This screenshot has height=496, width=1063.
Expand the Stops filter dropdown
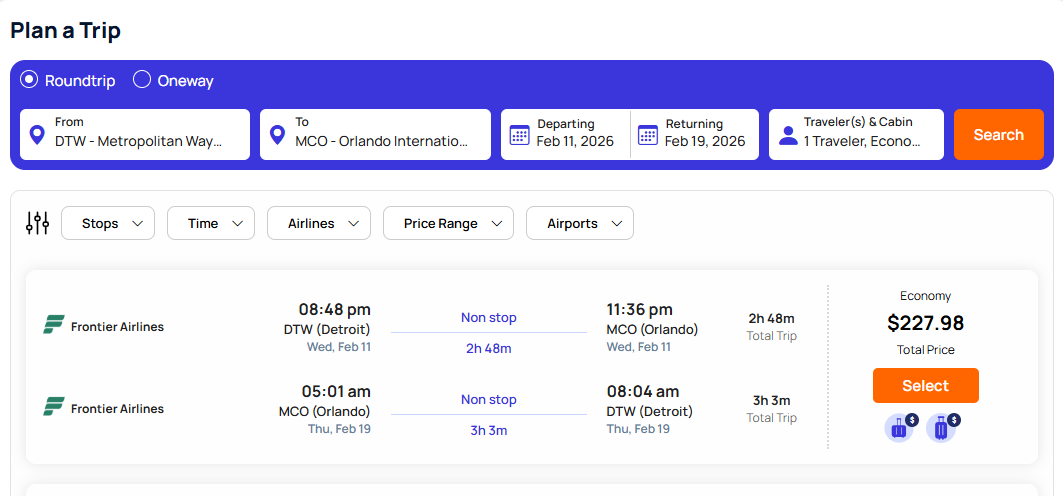pos(108,223)
